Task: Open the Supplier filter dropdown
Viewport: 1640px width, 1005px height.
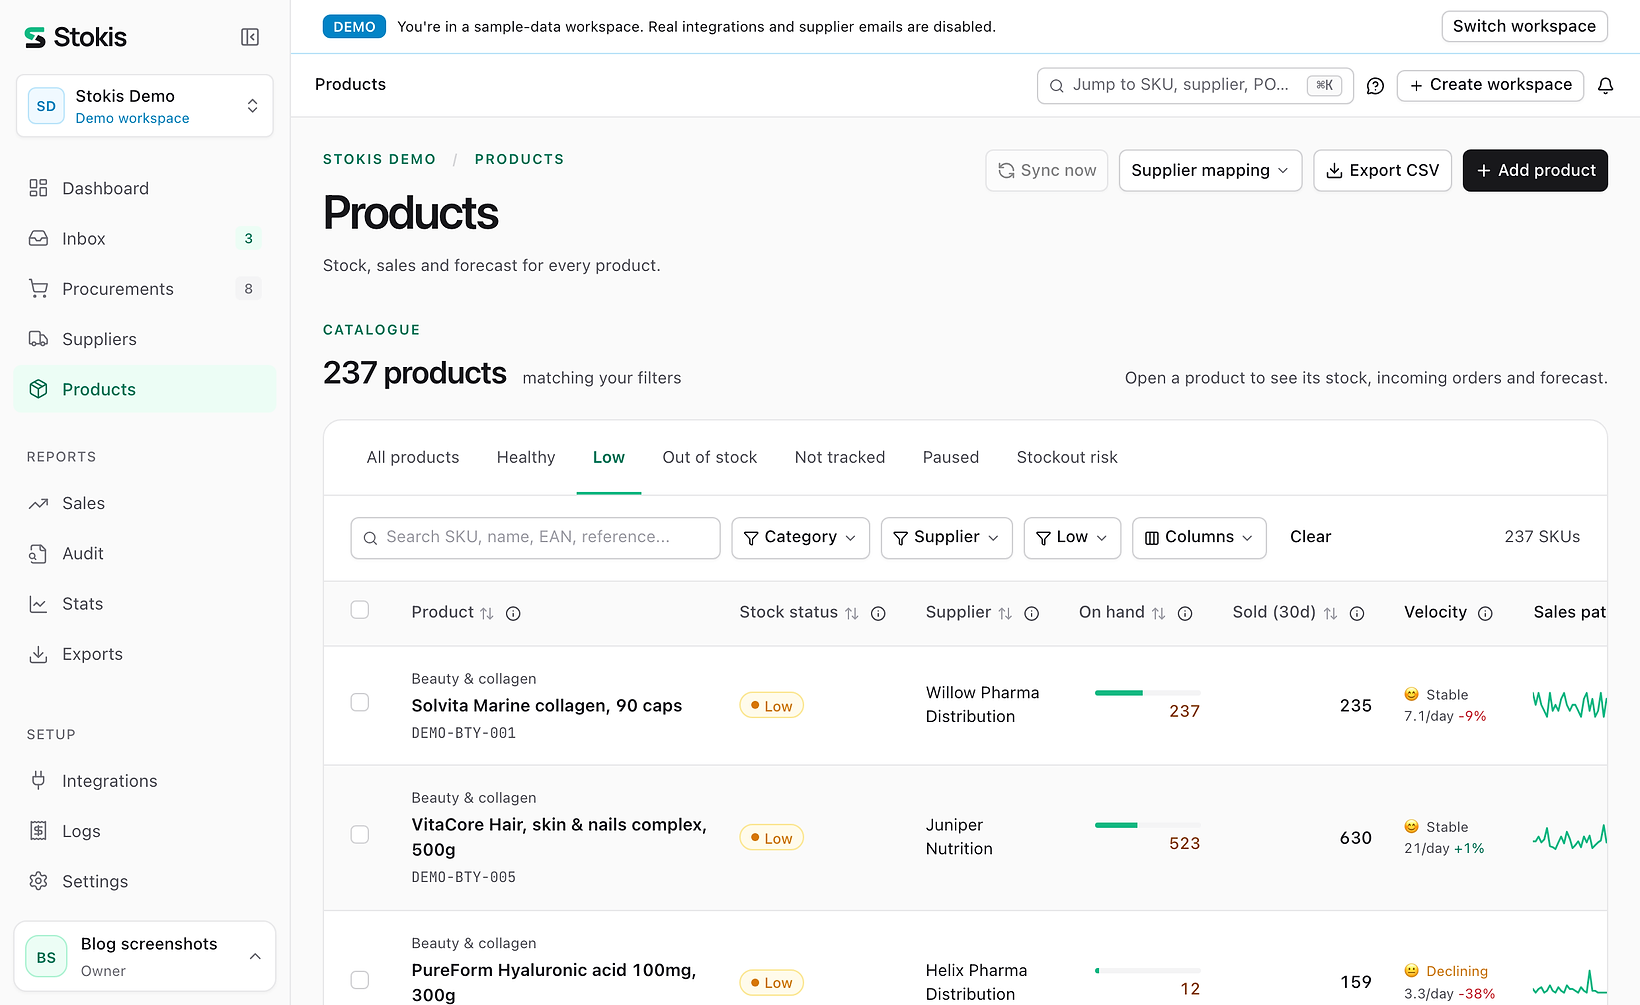Action: pyautogui.click(x=946, y=538)
